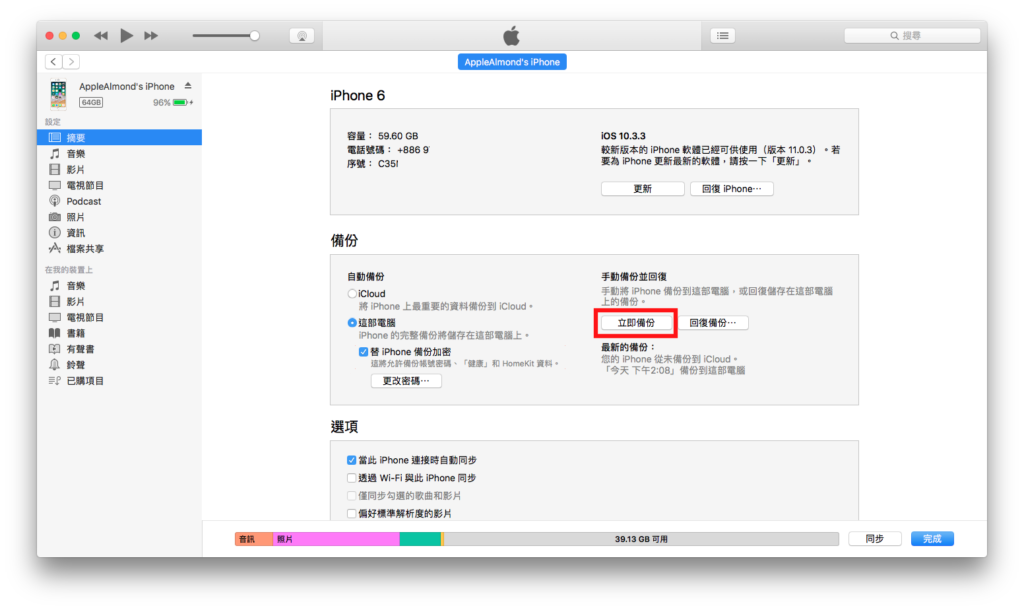Click the 64GB capacity badge
Screen dimensions: 1024x610
coord(91,103)
